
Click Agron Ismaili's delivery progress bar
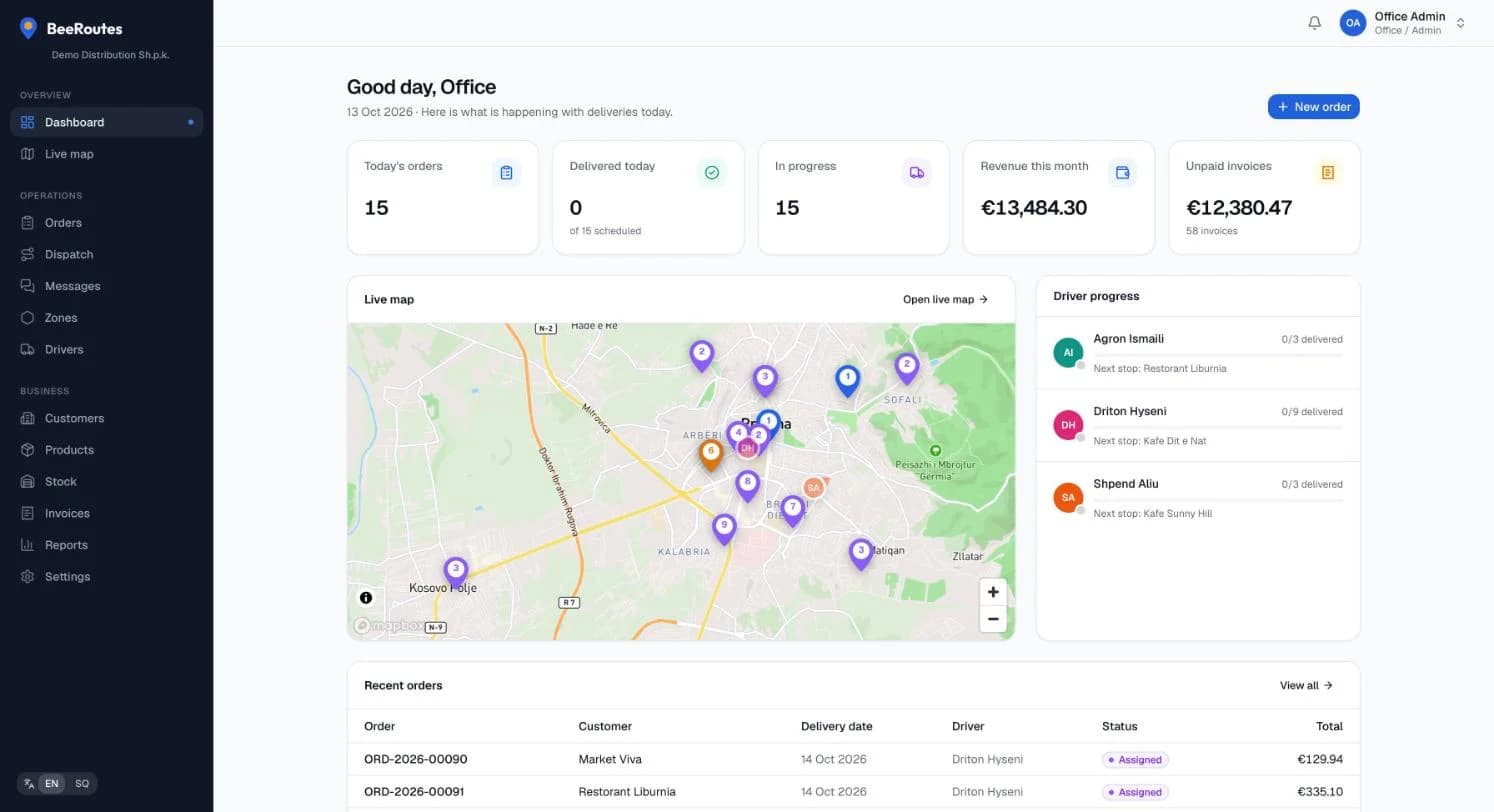coord(1218,355)
